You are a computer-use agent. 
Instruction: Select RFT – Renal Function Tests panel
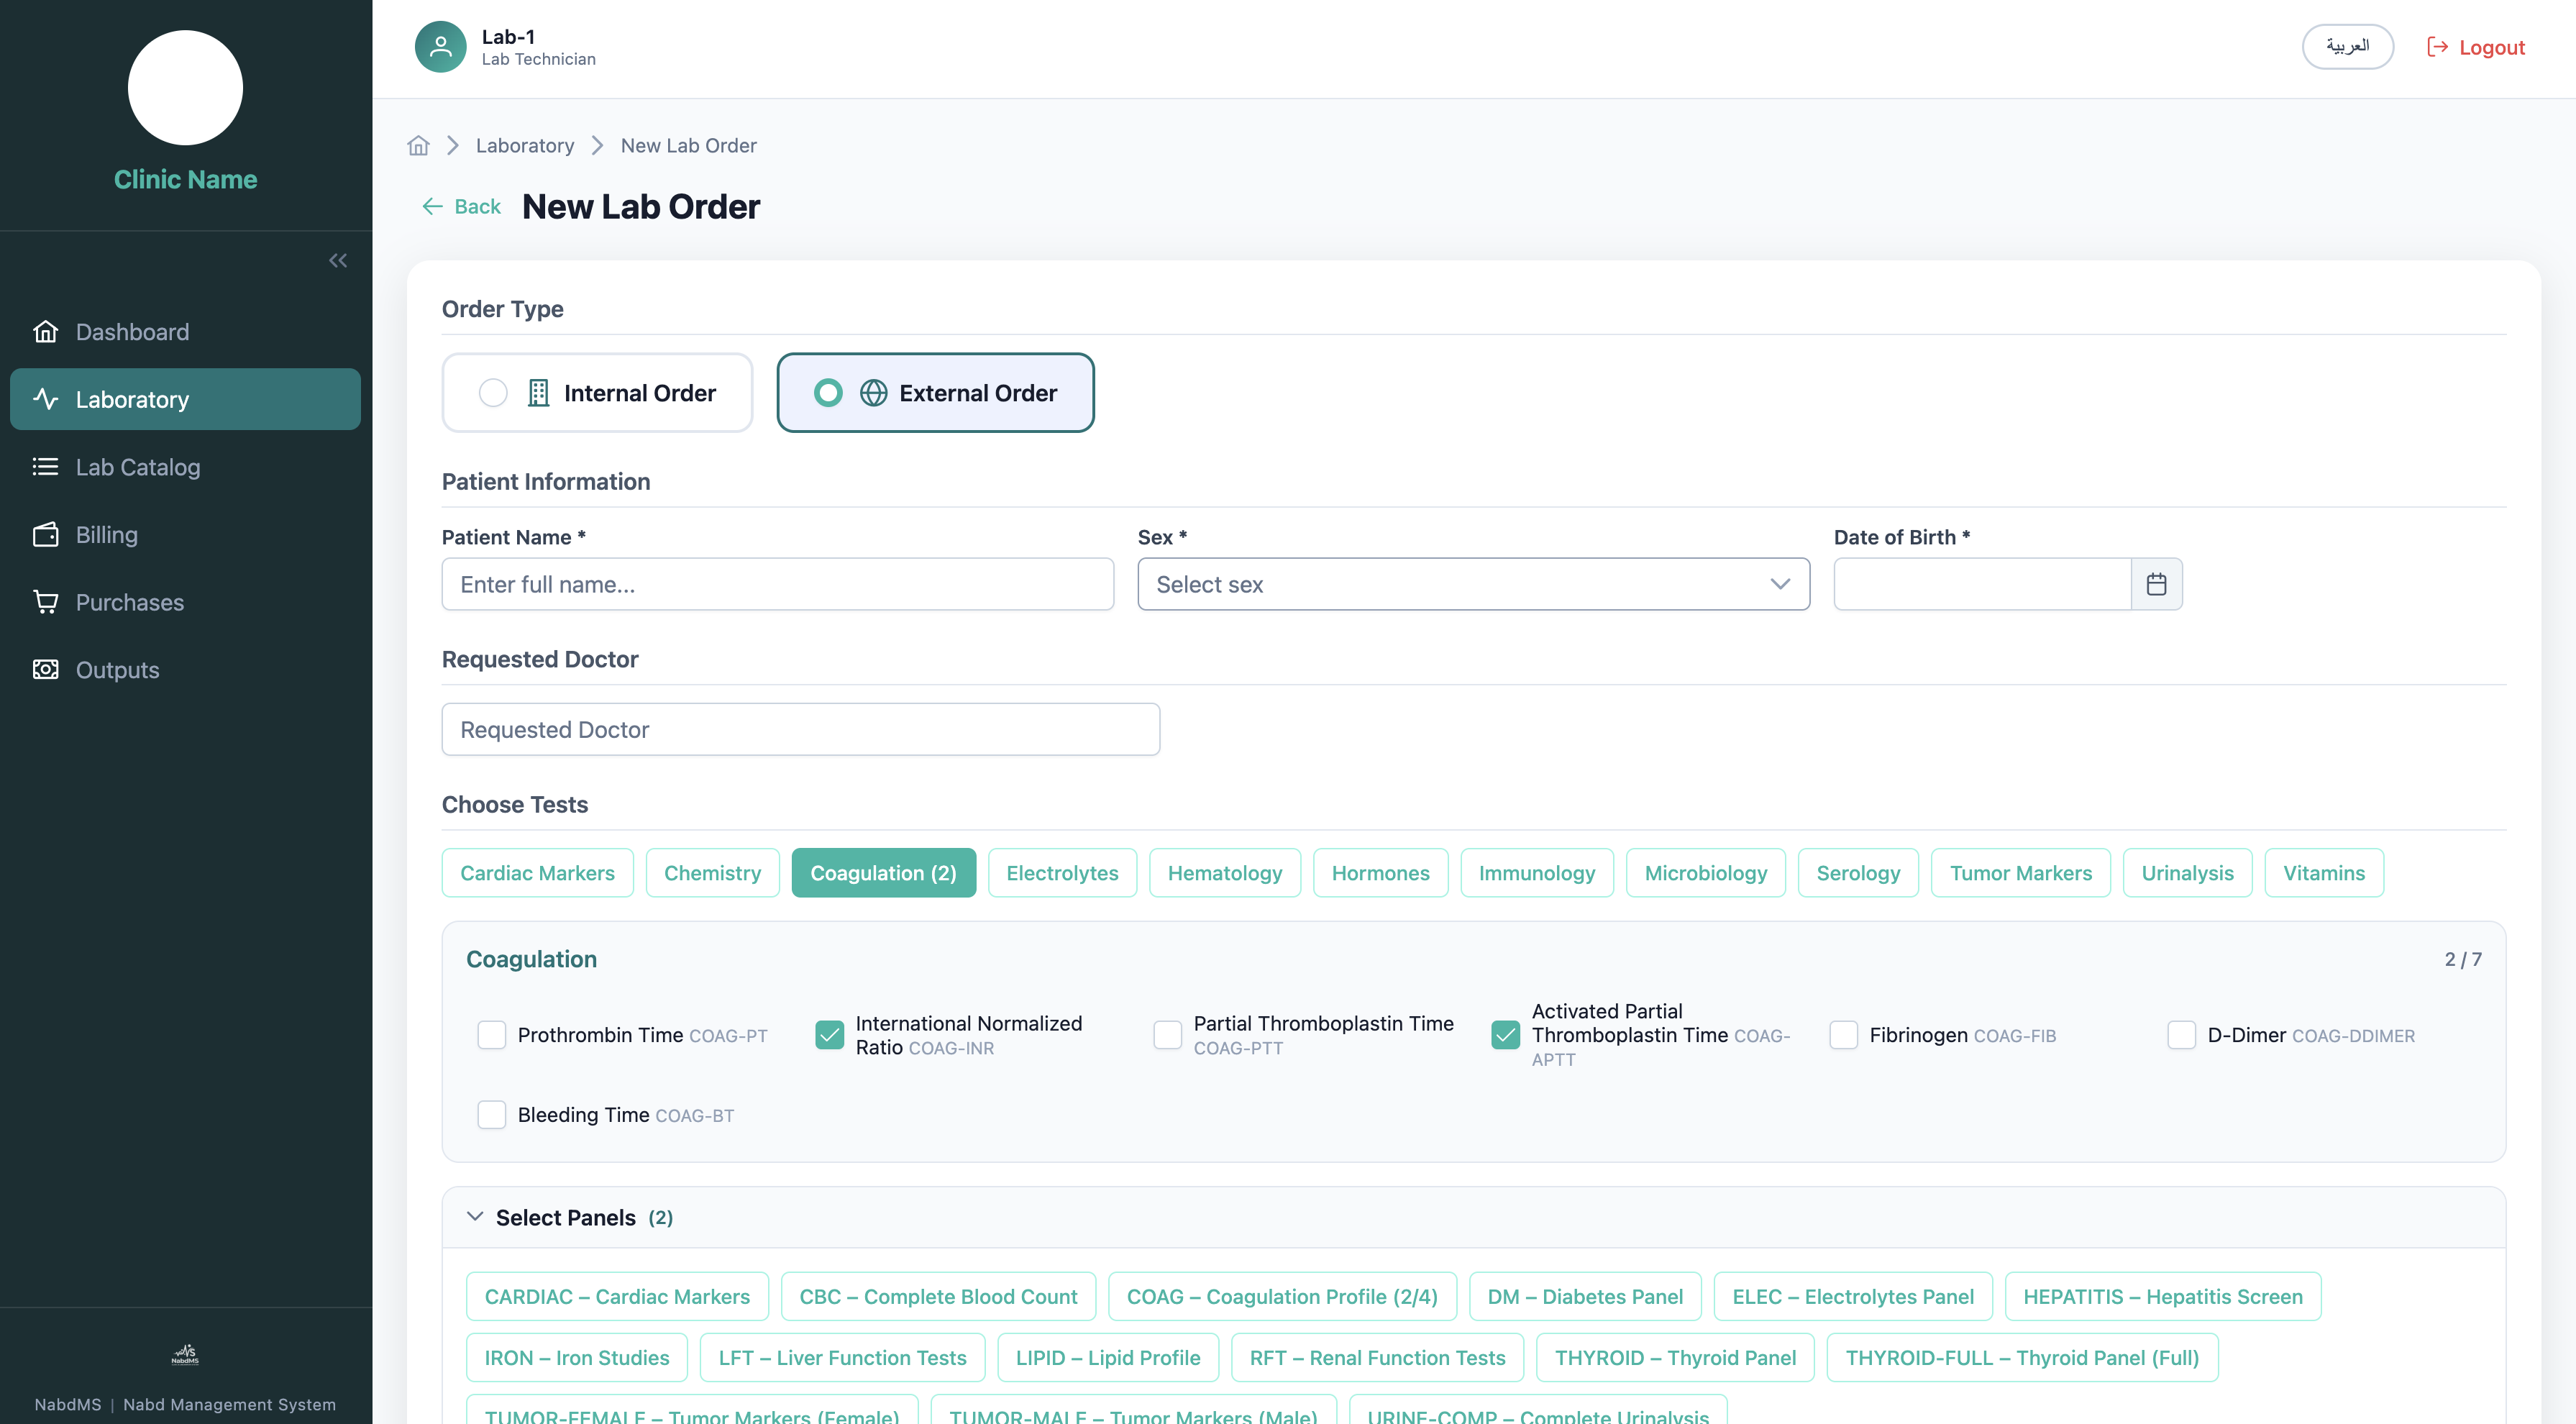(x=1377, y=1357)
